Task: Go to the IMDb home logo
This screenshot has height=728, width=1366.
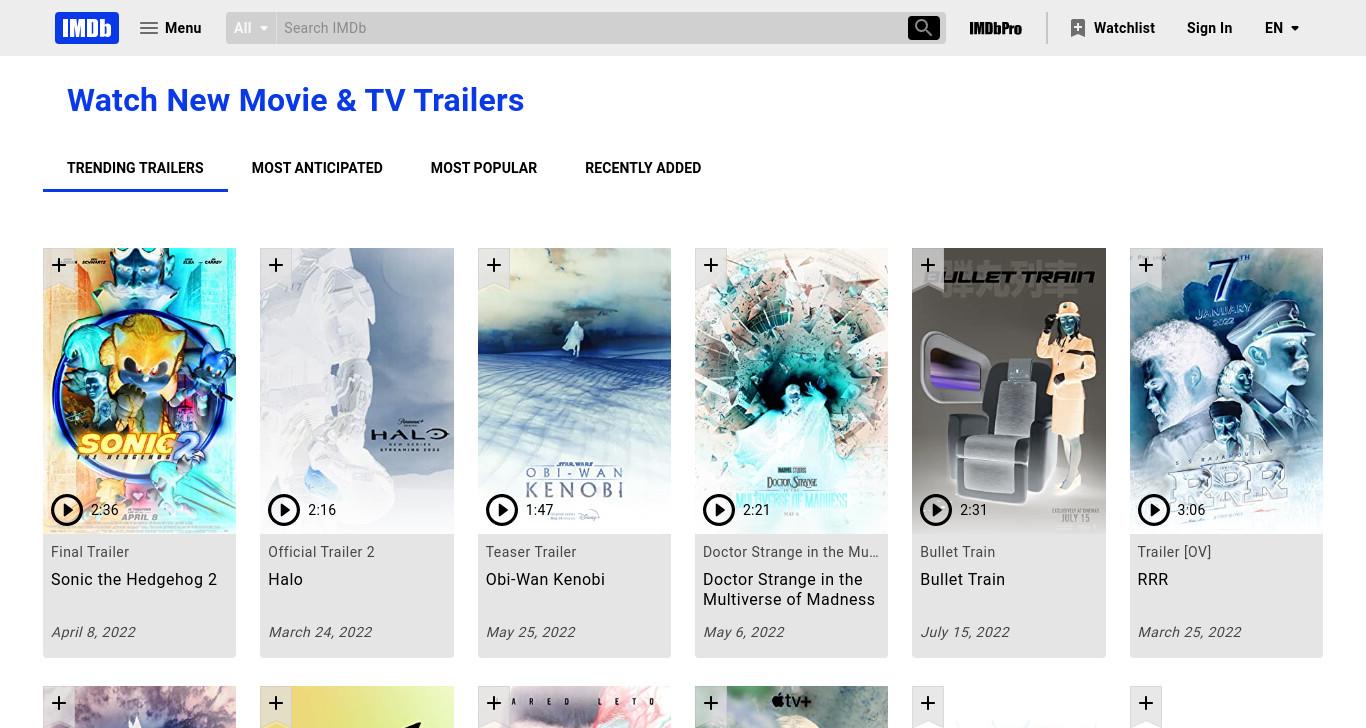Action: pos(87,28)
